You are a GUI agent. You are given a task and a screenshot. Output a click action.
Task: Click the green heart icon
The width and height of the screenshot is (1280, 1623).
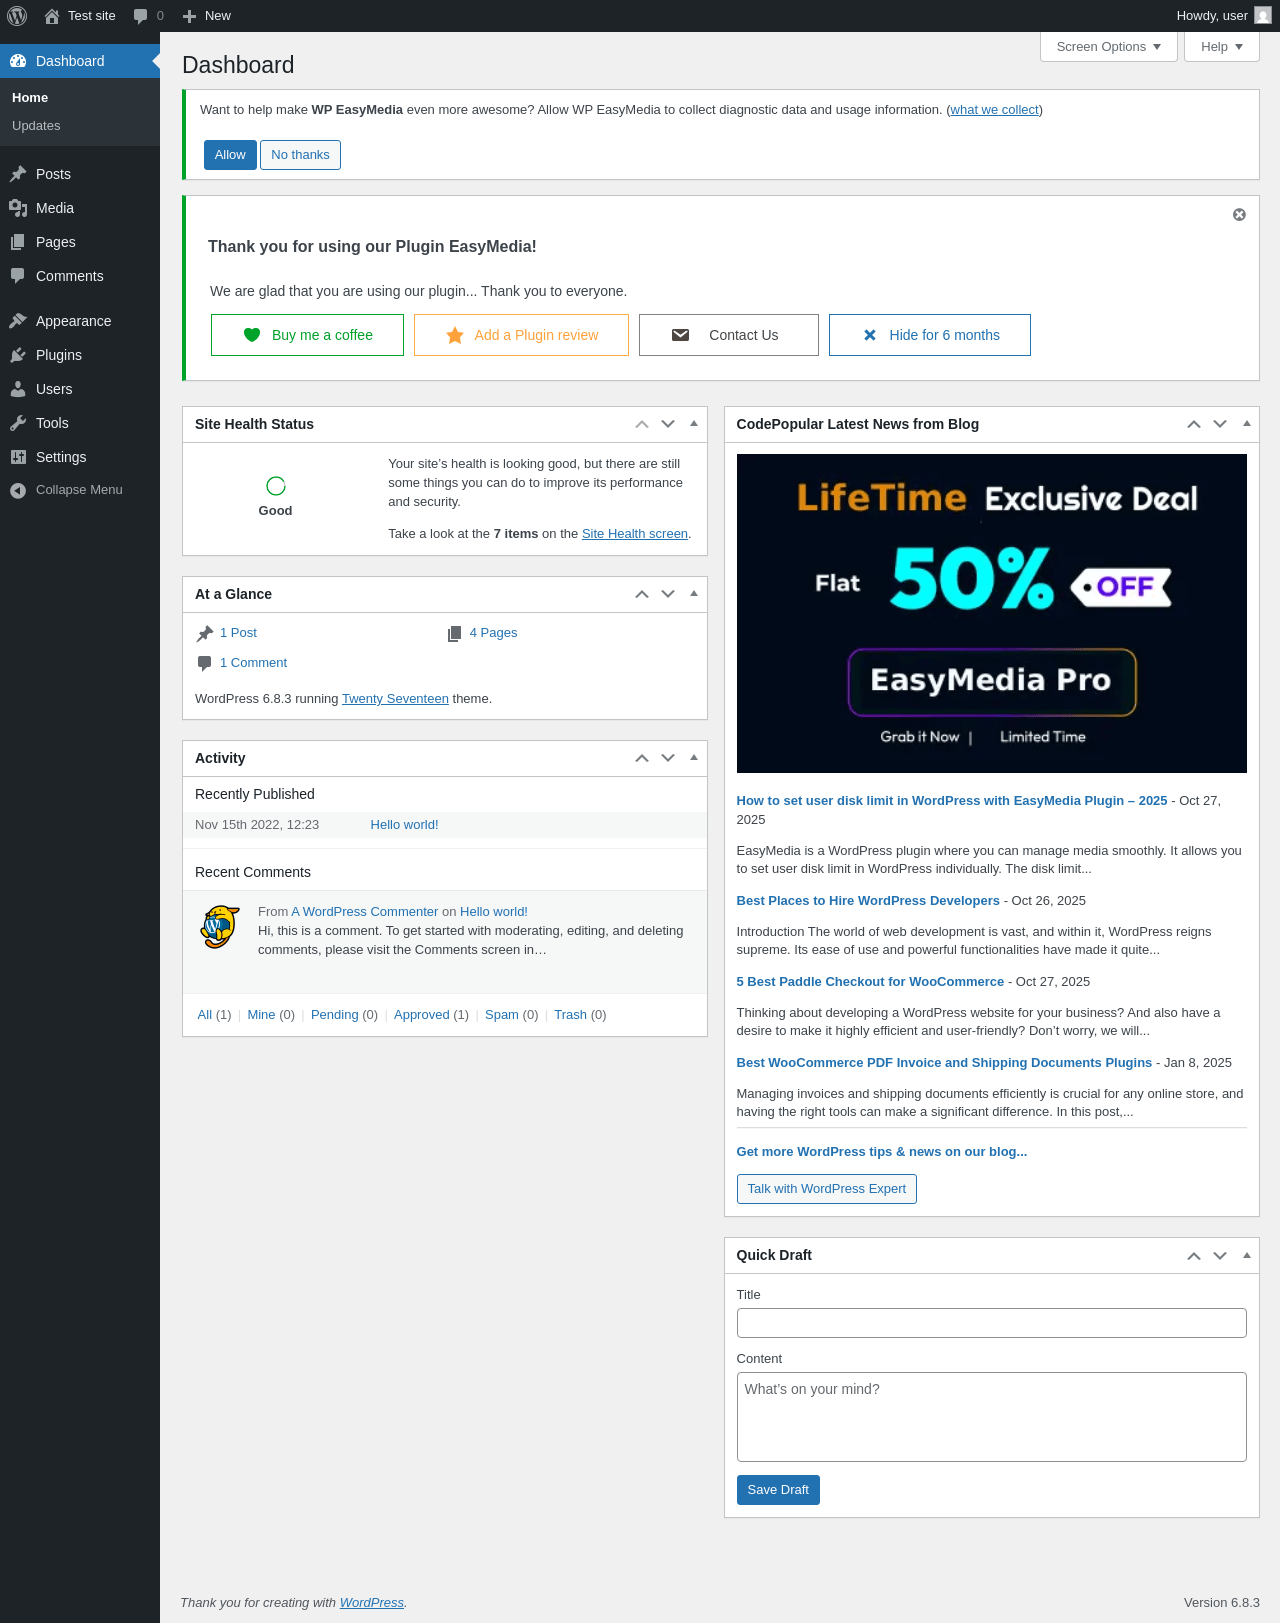click(x=252, y=335)
